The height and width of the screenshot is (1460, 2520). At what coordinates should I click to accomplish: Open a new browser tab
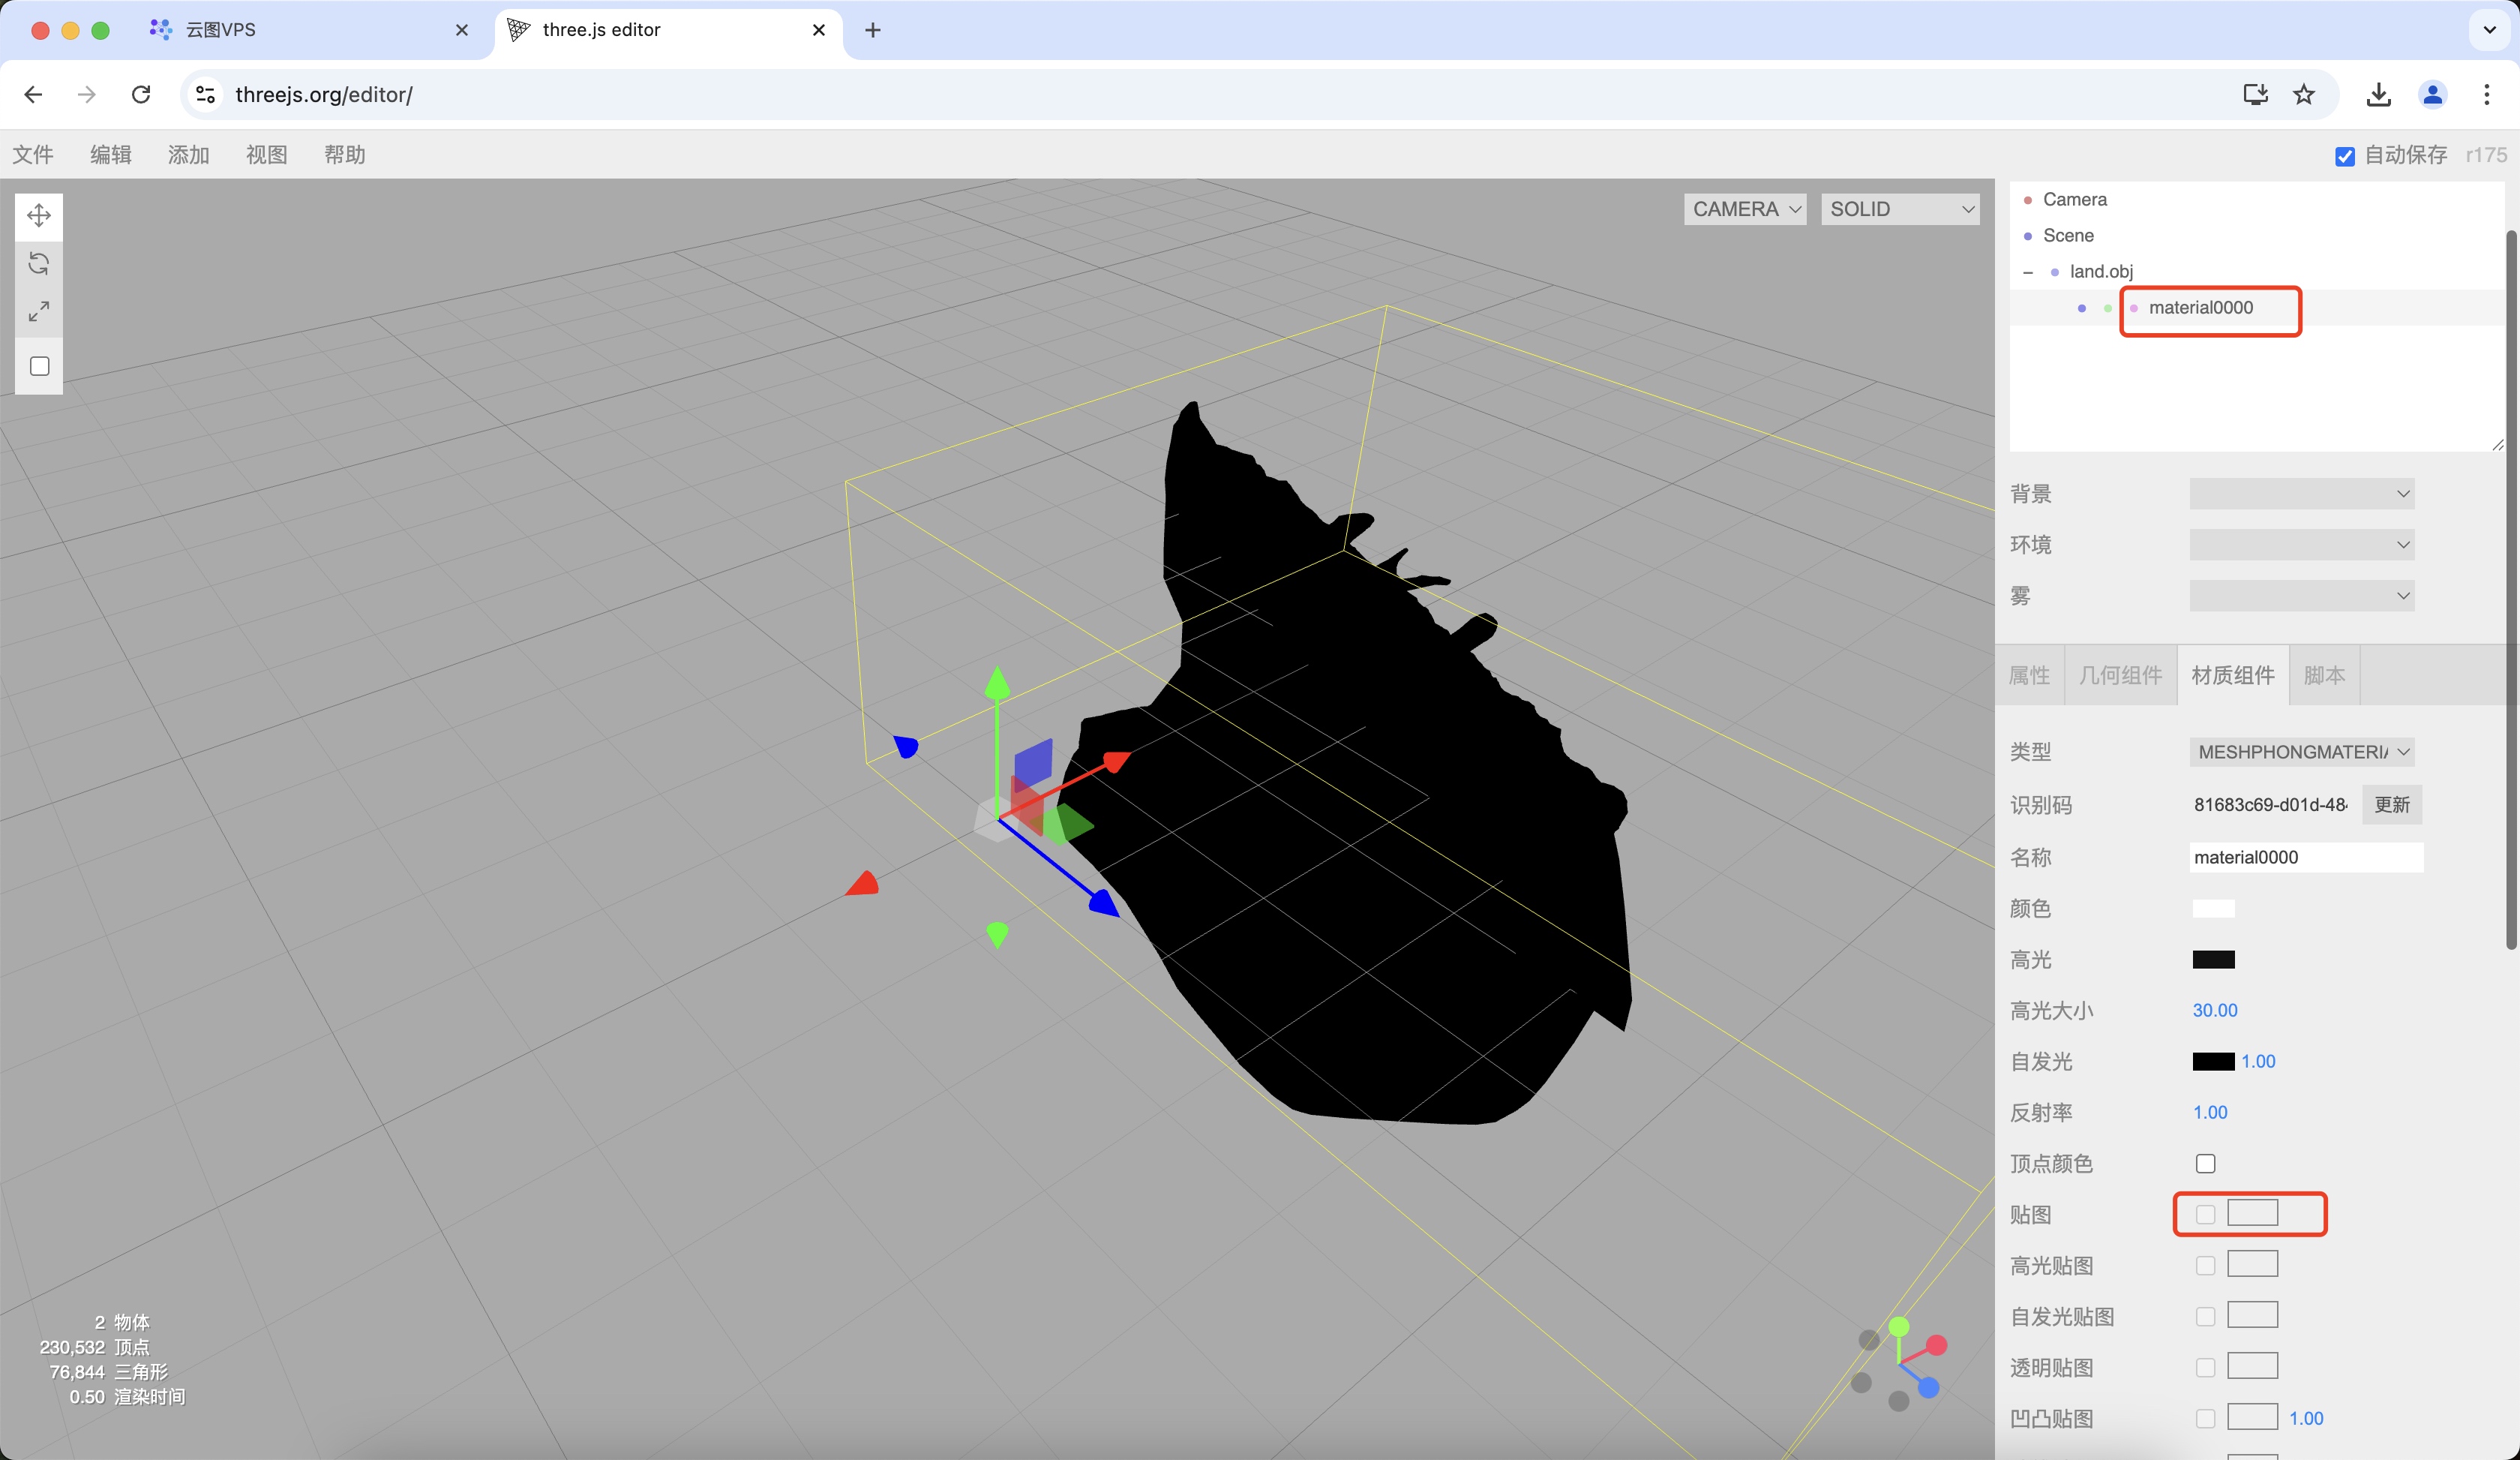(873, 30)
